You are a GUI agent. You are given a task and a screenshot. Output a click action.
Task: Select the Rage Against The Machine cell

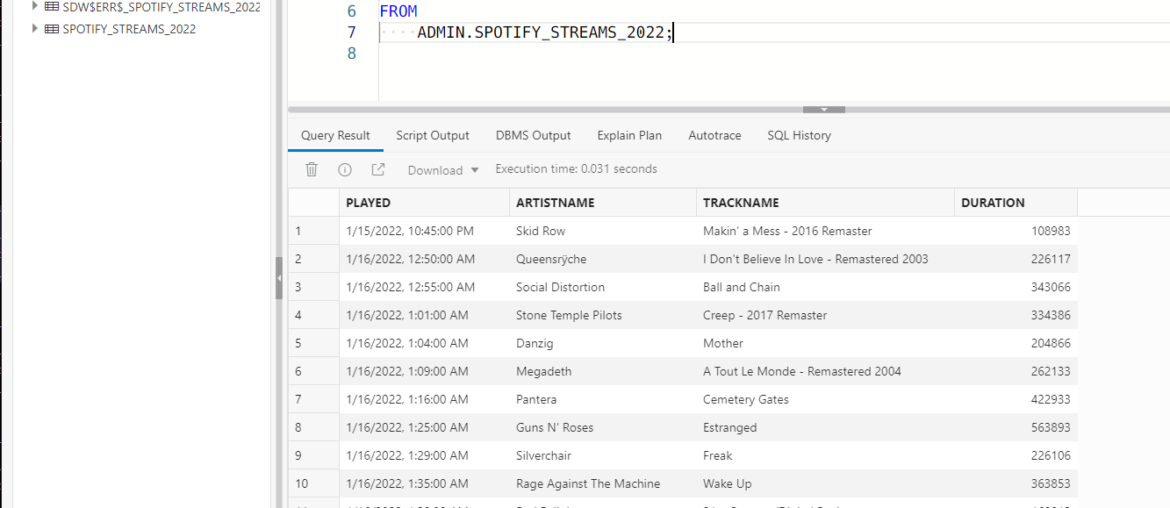click(603, 484)
